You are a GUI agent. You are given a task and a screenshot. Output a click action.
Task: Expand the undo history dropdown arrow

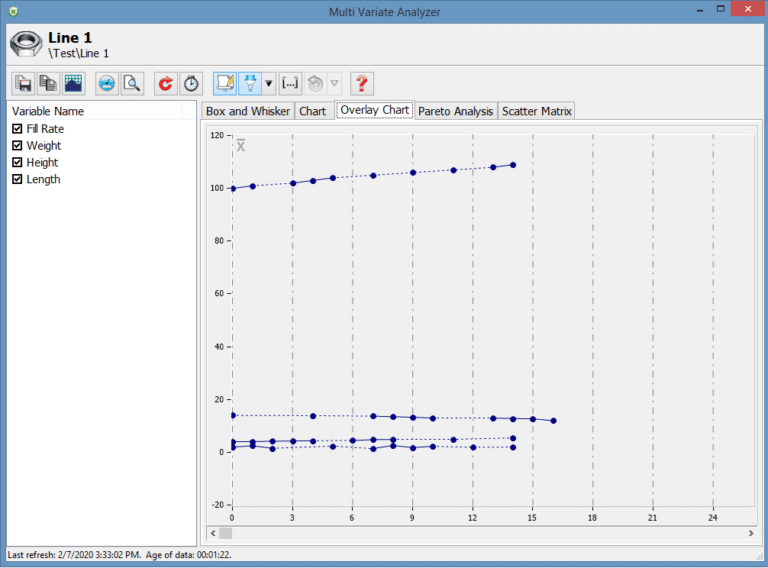pyautogui.click(x=335, y=83)
